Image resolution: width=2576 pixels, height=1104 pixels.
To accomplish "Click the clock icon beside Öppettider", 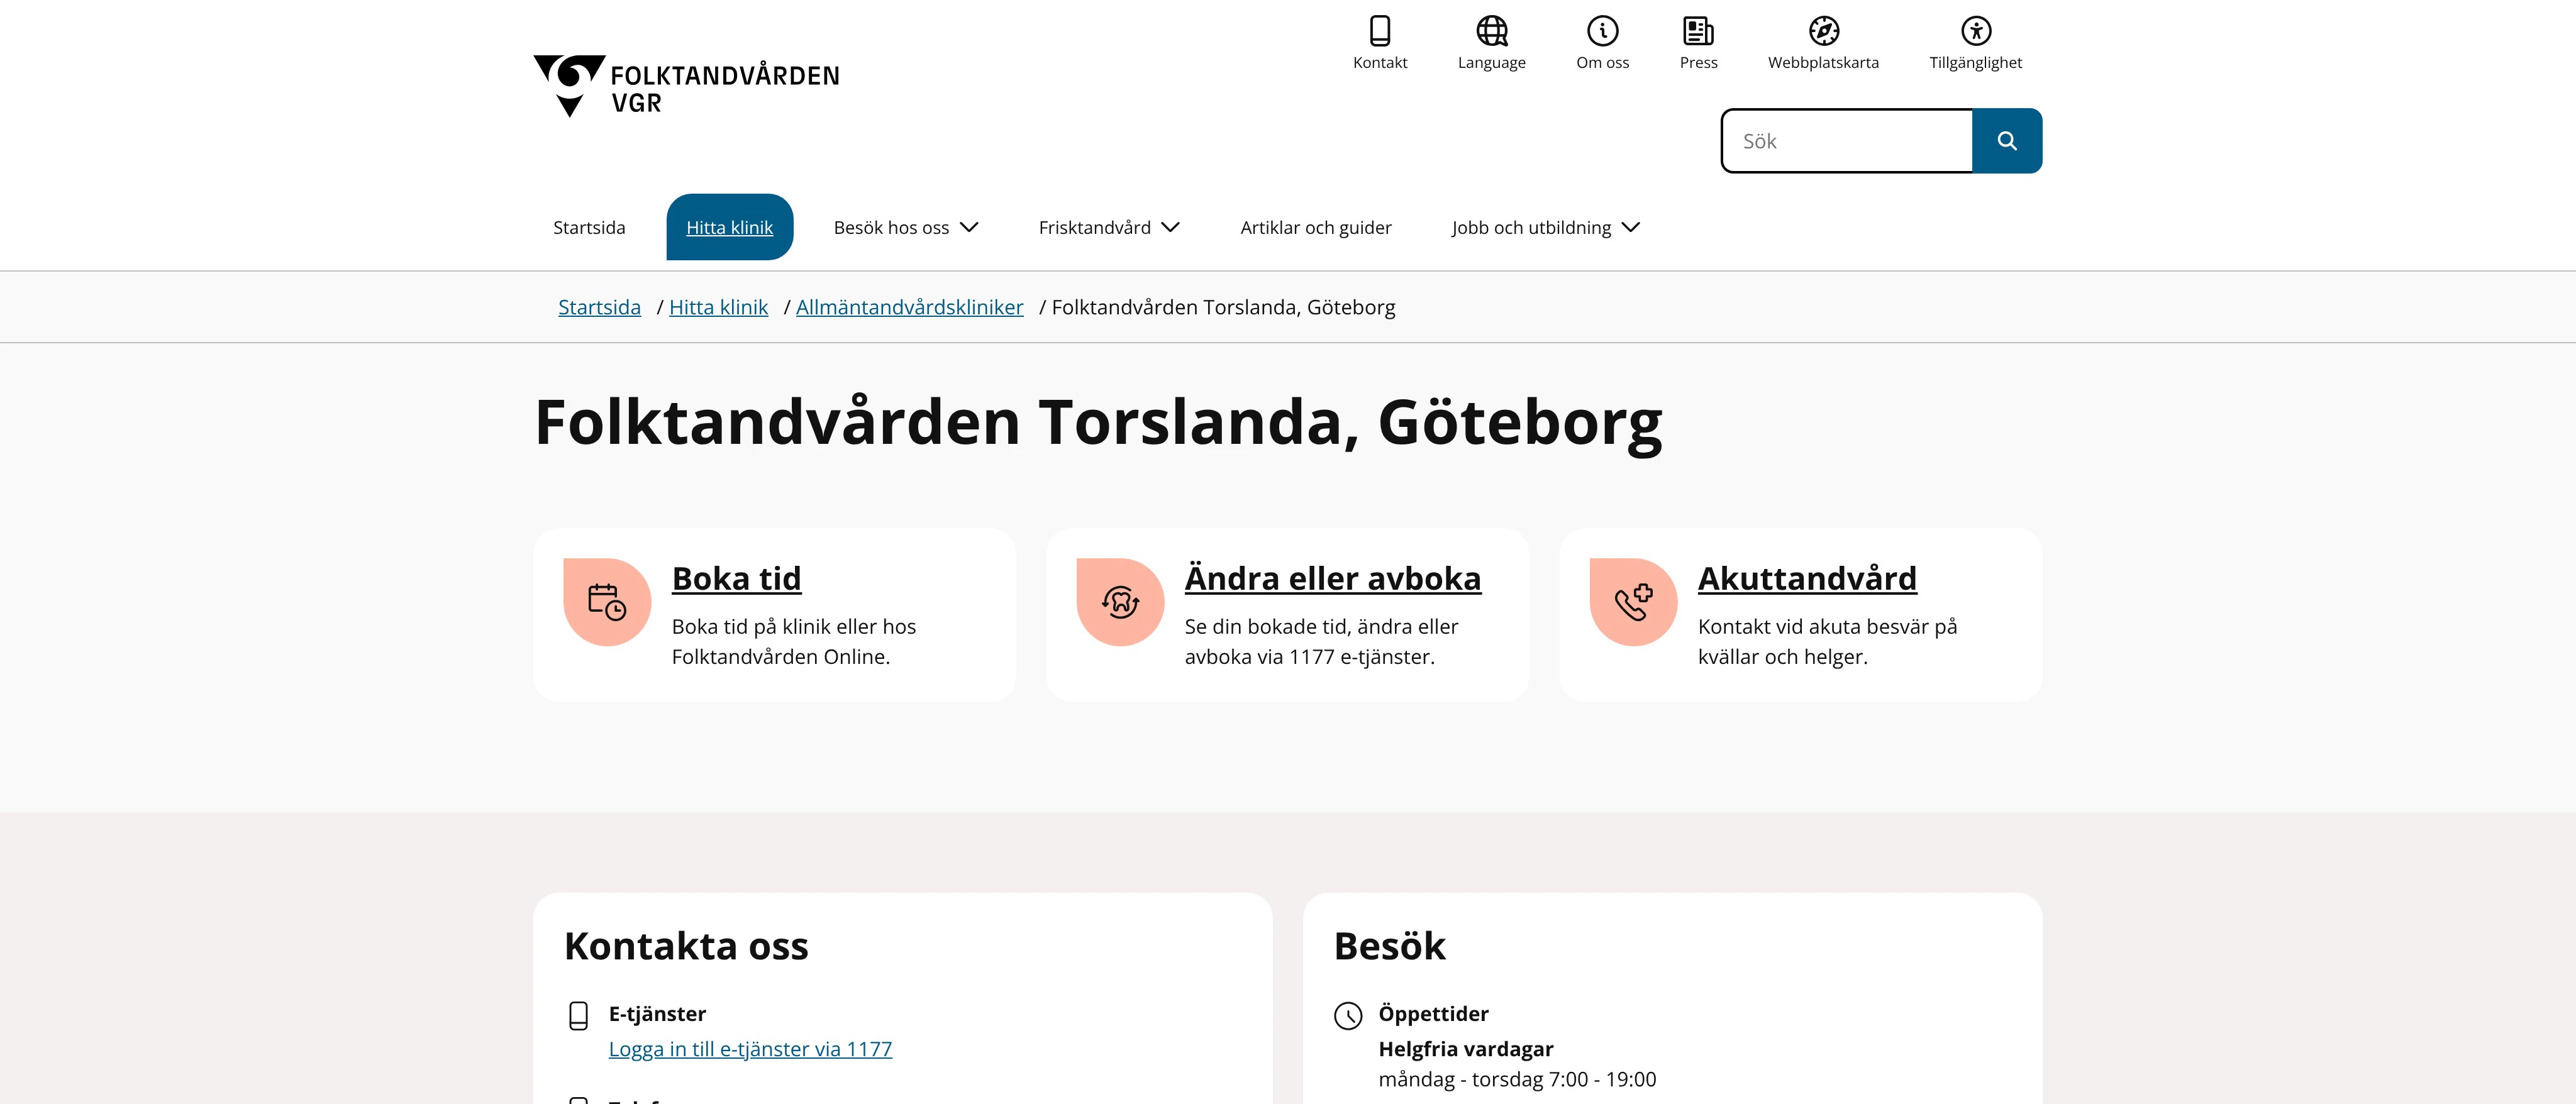I will point(1348,1016).
